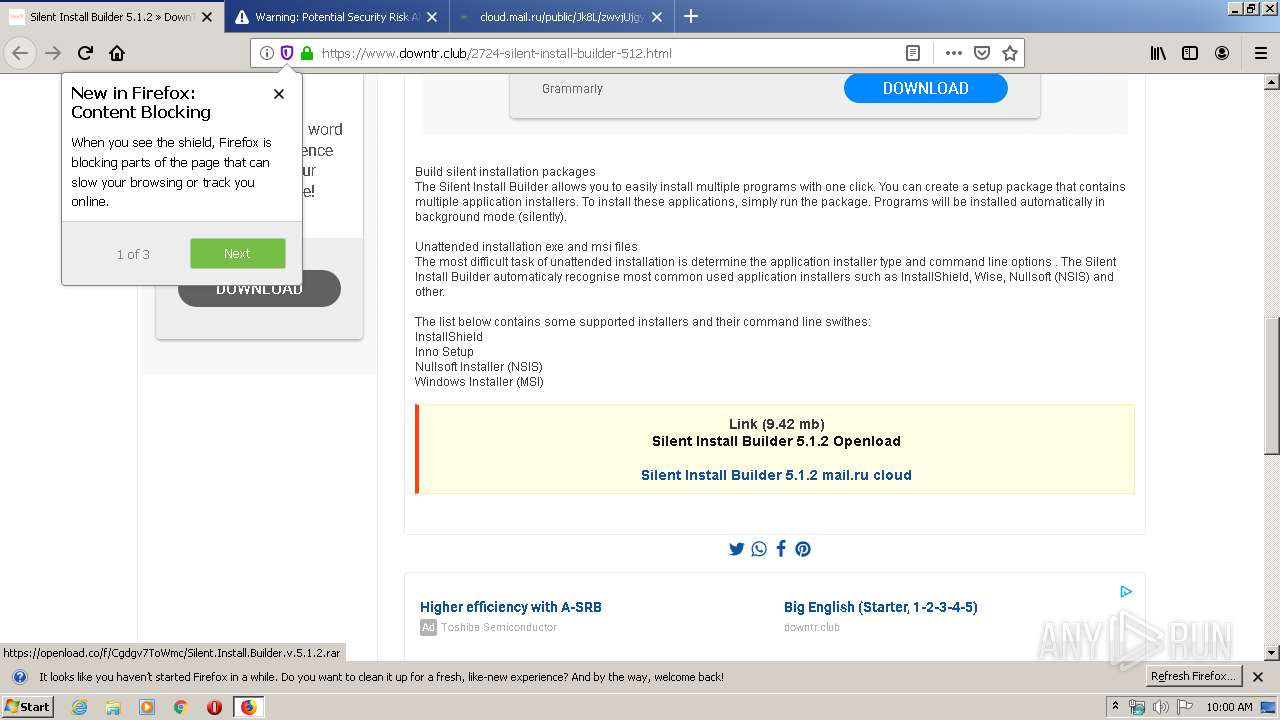
Task: Click the blue Grammarly DOWNLOAD button
Action: click(x=926, y=88)
